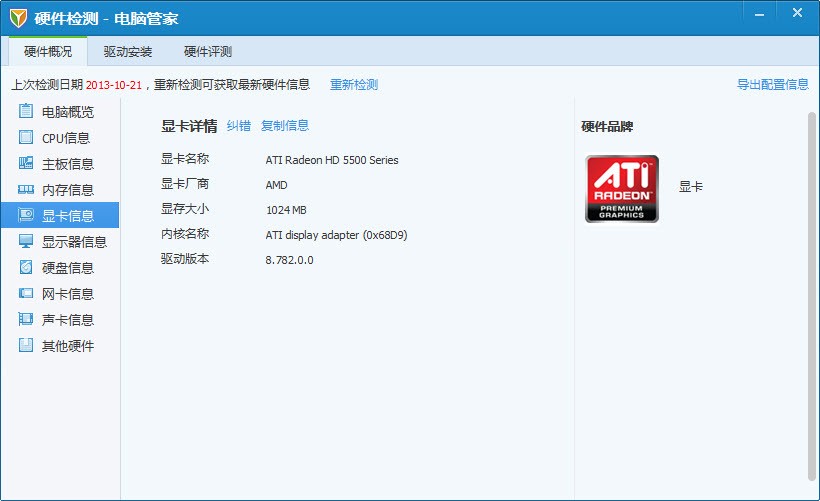Switch to the 驱动安装 tab
The height and width of the screenshot is (501, 820).
128,51
